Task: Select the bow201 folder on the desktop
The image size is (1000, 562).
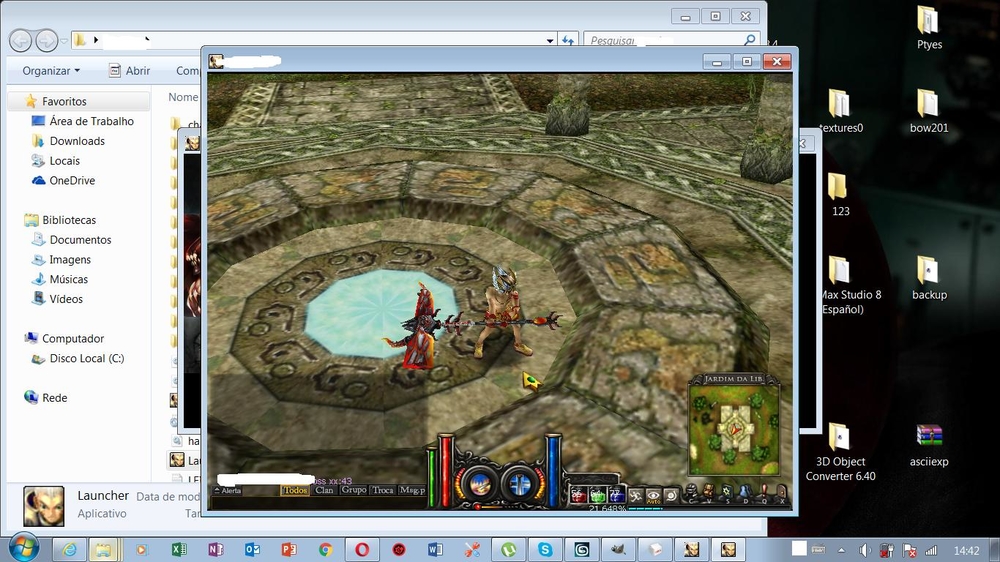Action: (929, 112)
